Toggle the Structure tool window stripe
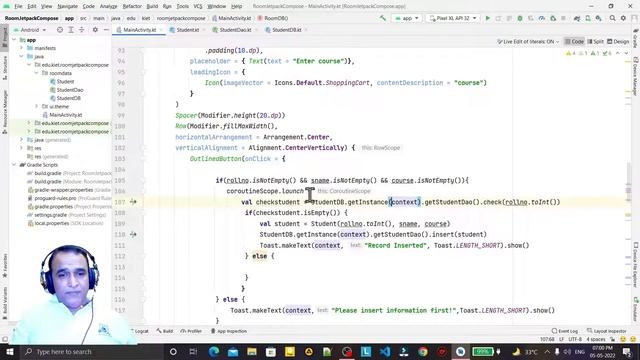 (x=4, y=67)
